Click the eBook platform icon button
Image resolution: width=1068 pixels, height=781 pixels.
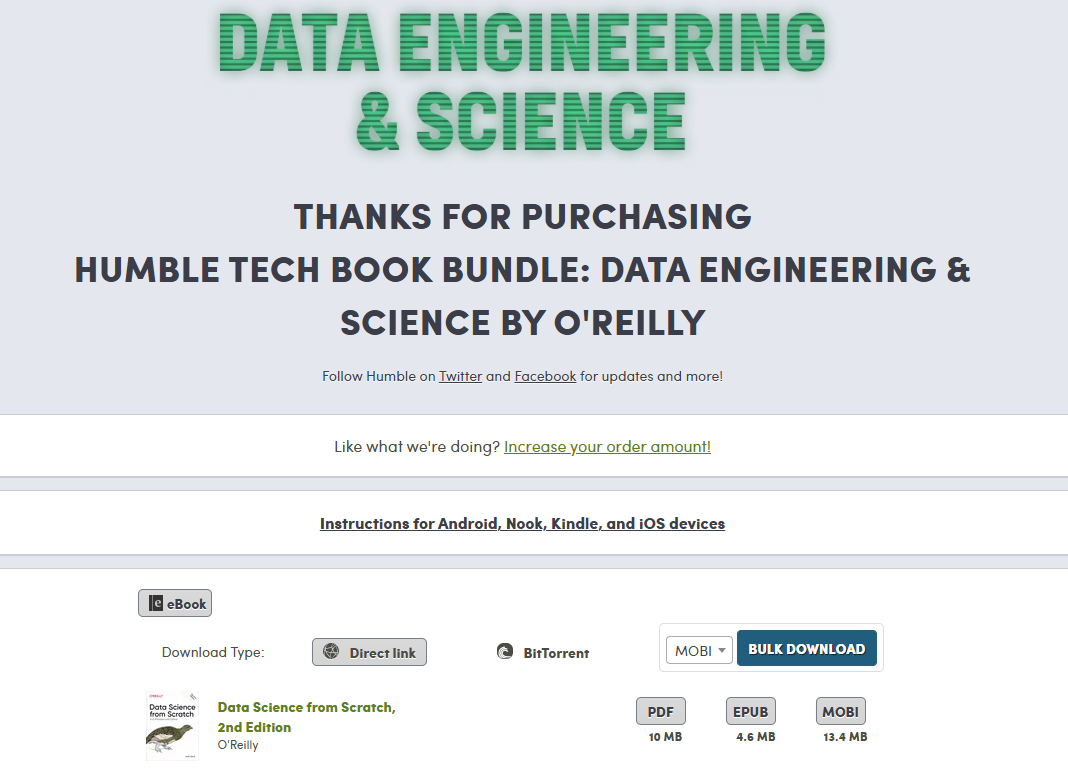click(x=175, y=603)
